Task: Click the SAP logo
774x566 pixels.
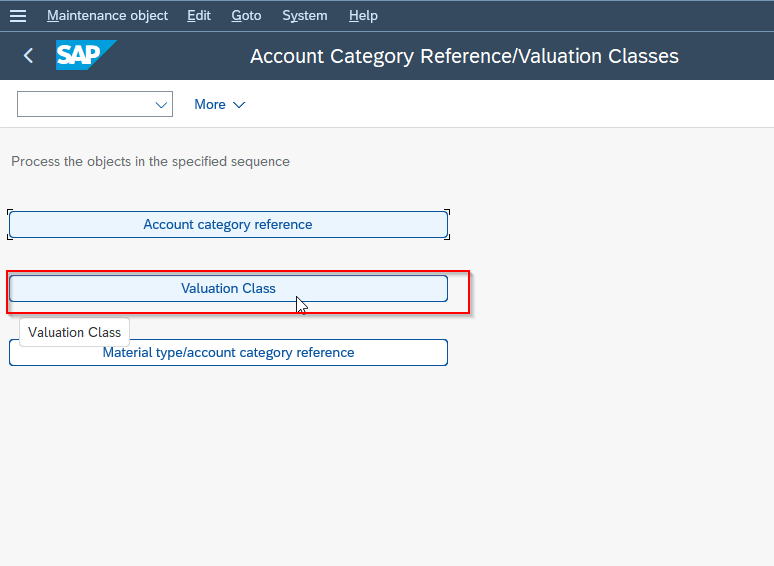Action: [x=86, y=55]
